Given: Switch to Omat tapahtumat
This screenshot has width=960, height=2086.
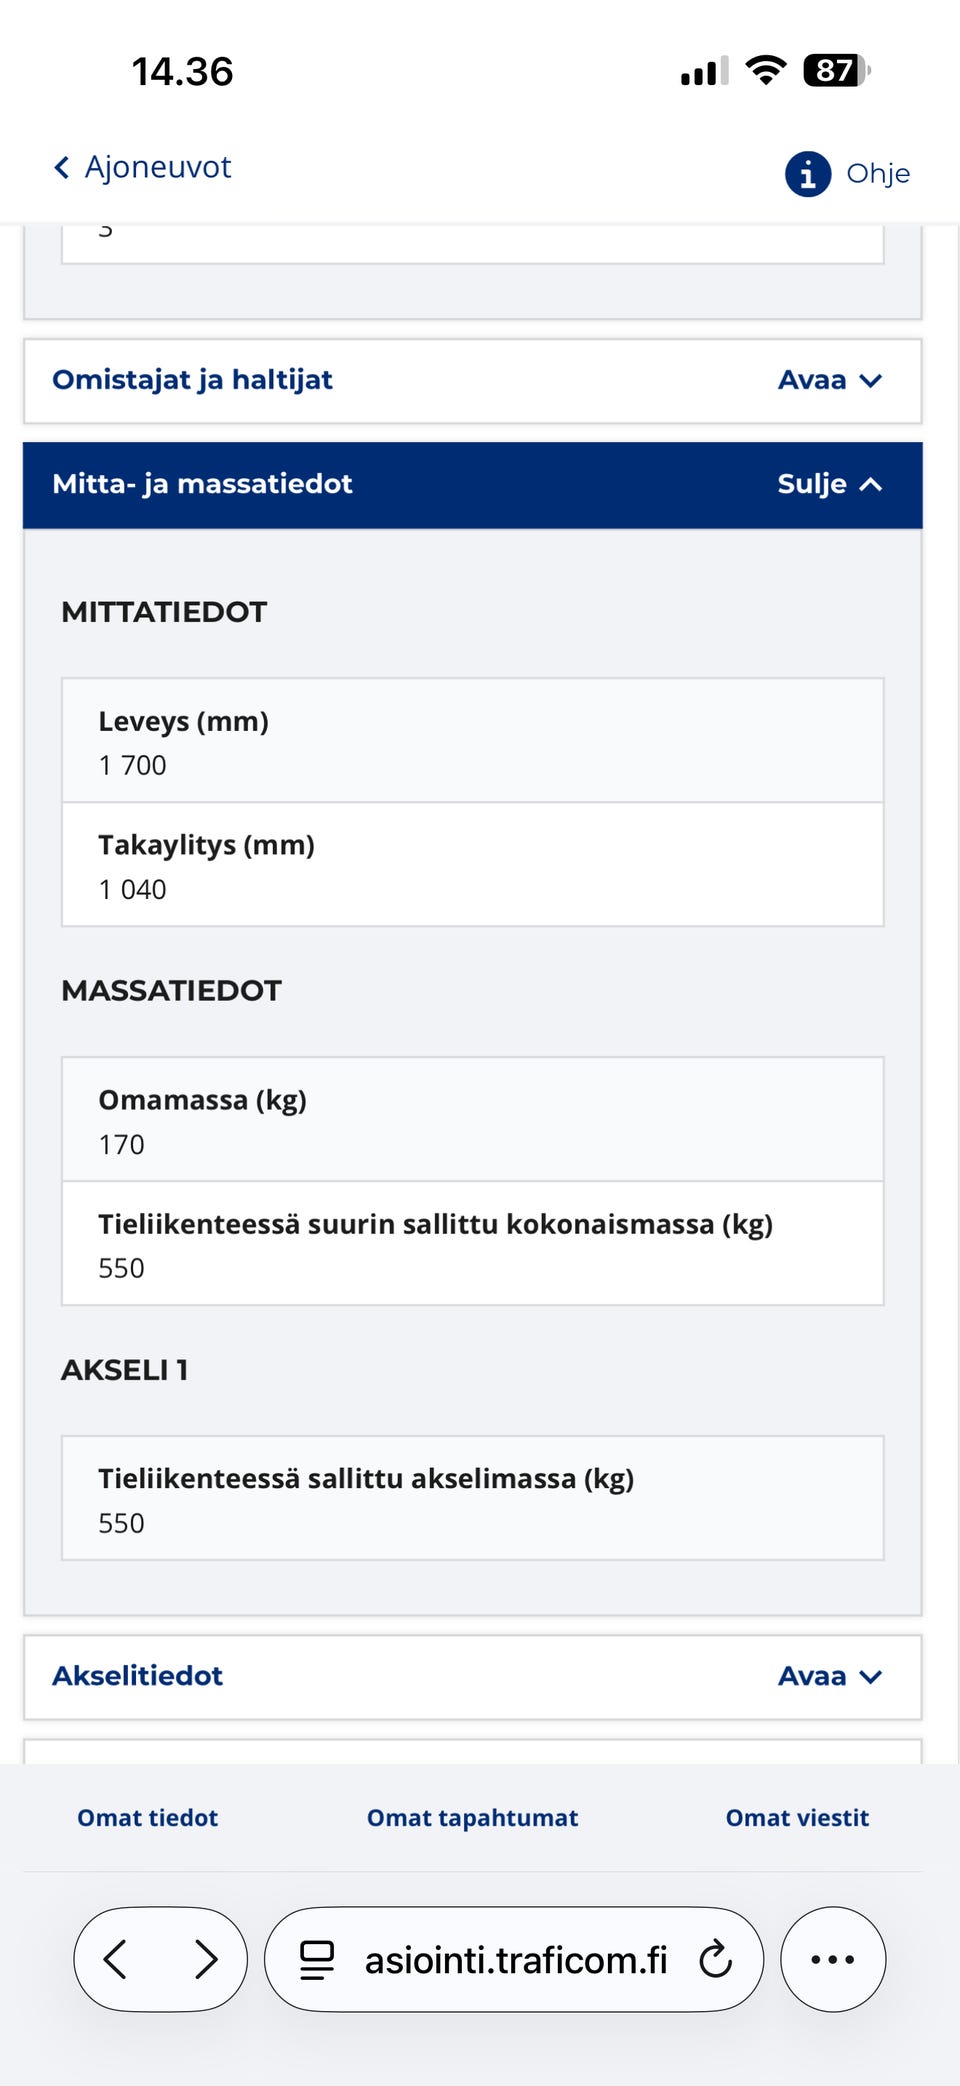Looking at the screenshot, I should 471,1817.
